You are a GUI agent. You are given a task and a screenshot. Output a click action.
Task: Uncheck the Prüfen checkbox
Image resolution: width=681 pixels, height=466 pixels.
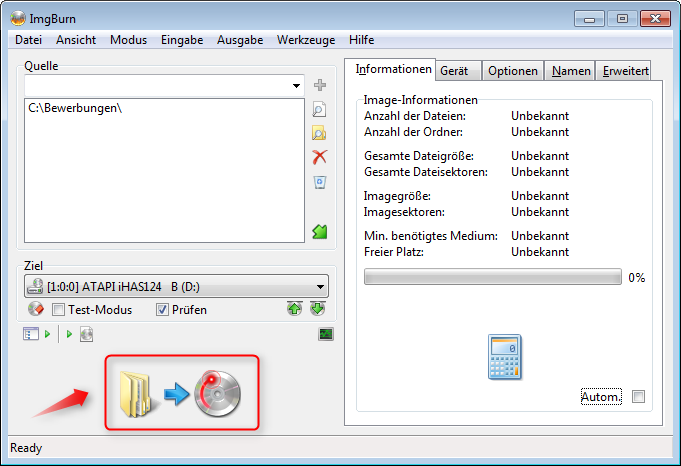pos(163,310)
